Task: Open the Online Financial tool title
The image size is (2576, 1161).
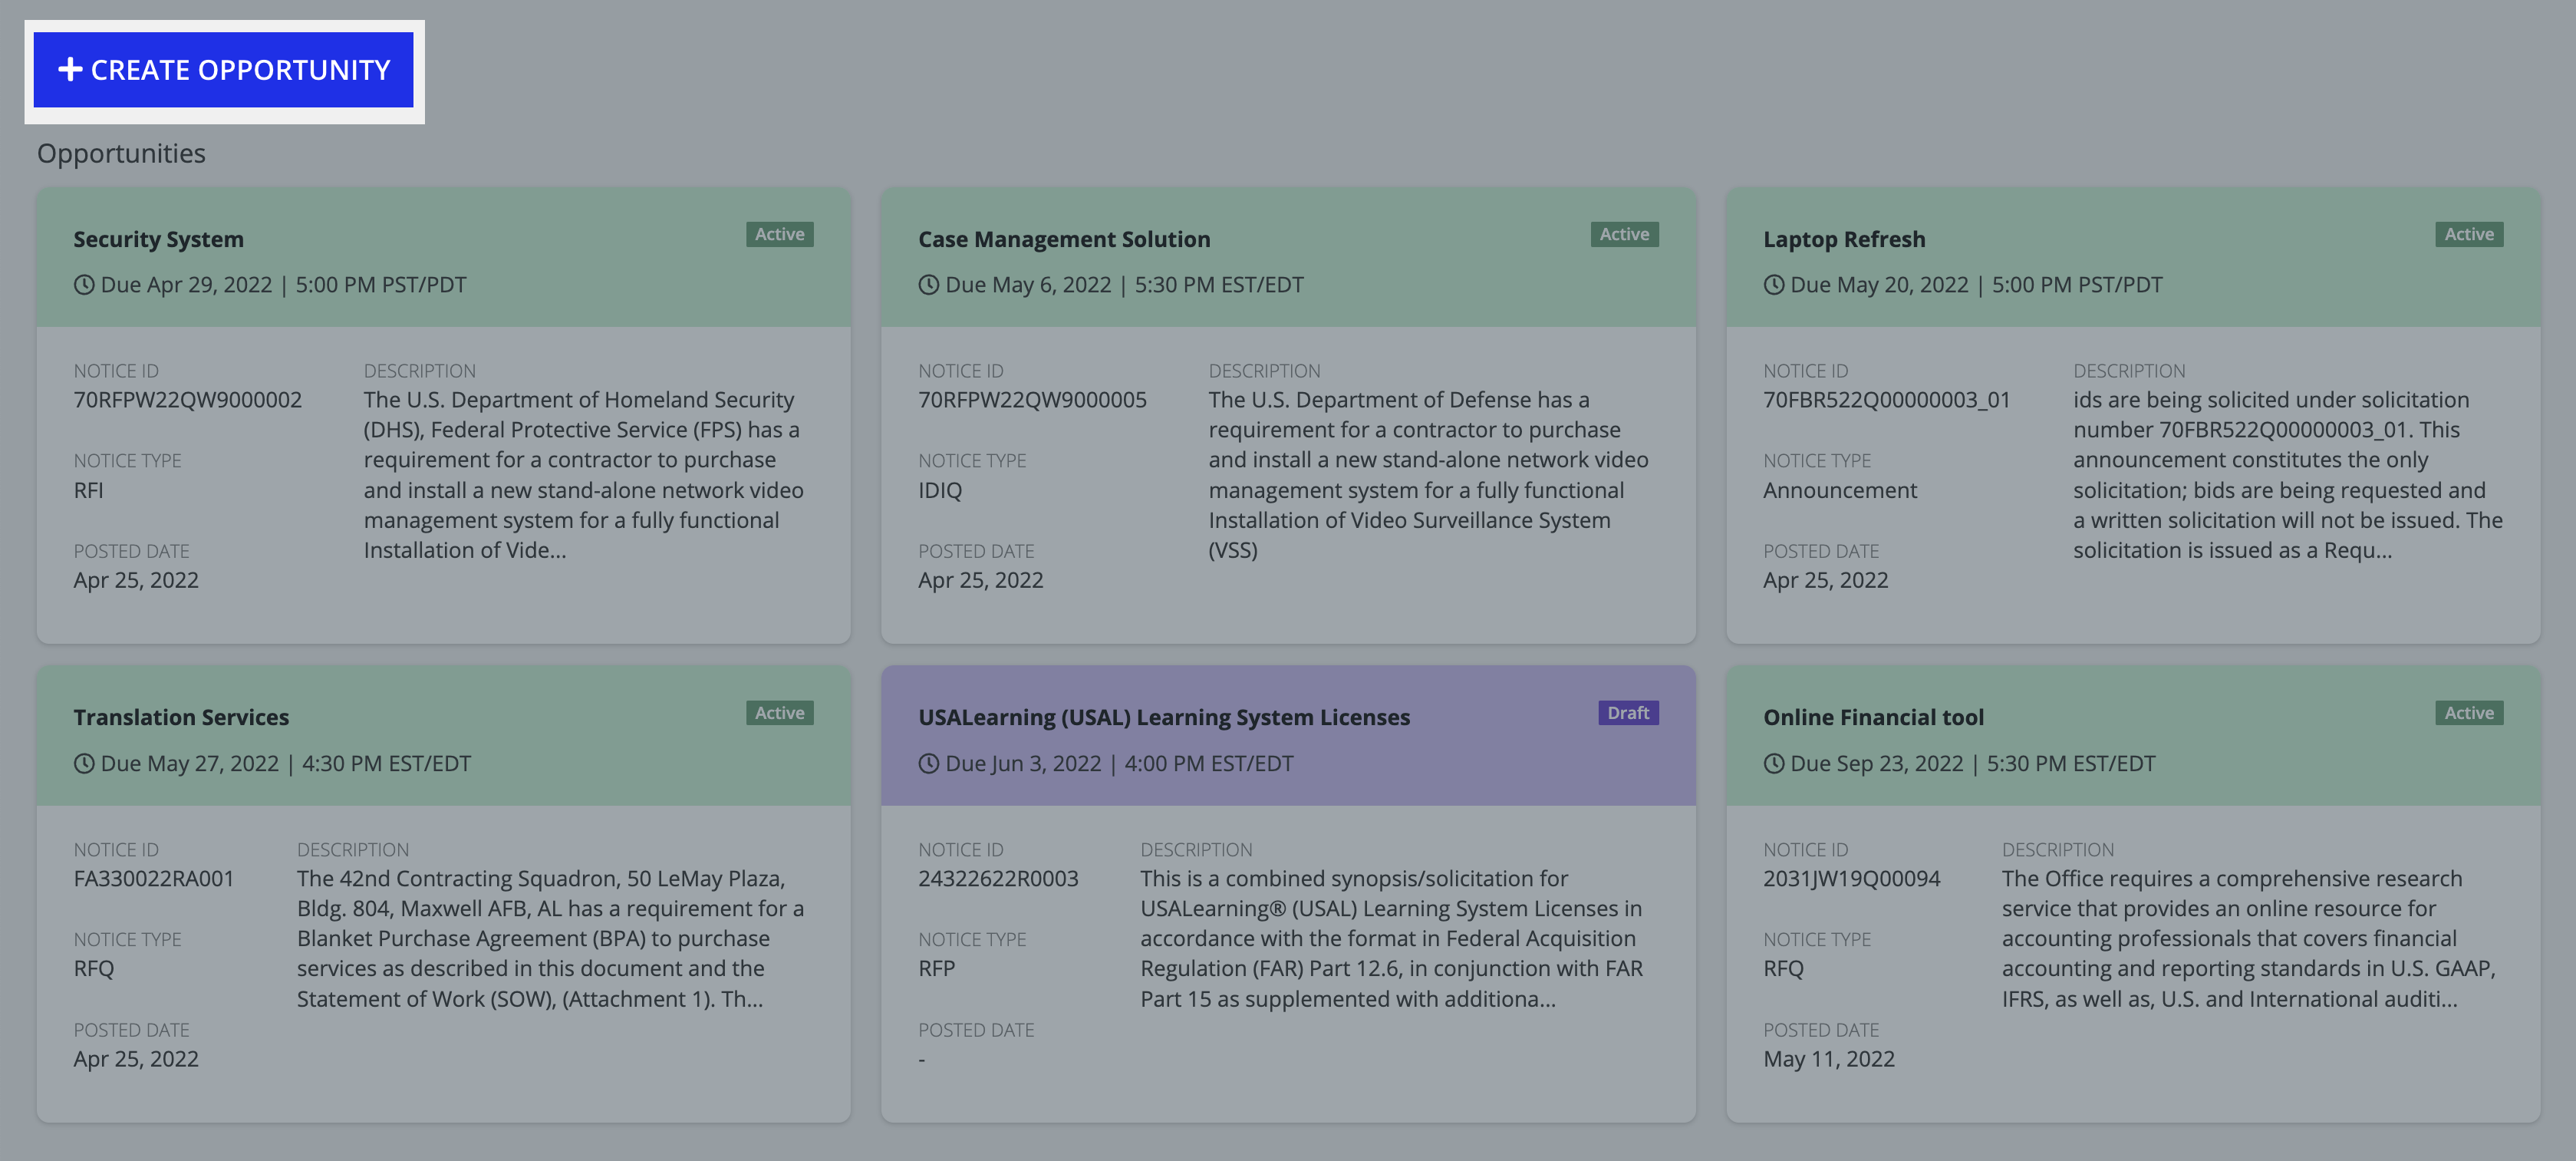Action: 1873,717
